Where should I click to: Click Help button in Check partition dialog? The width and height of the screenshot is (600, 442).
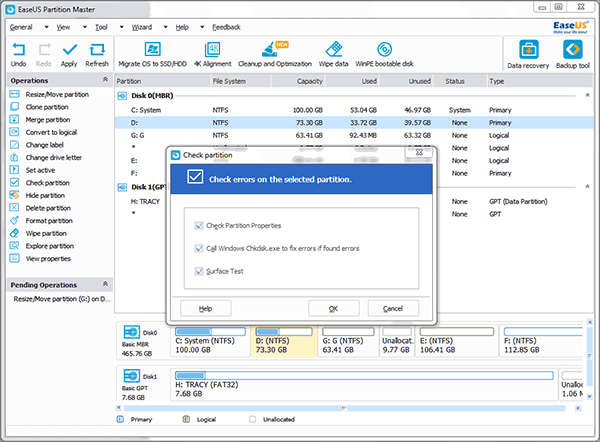pyautogui.click(x=205, y=308)
